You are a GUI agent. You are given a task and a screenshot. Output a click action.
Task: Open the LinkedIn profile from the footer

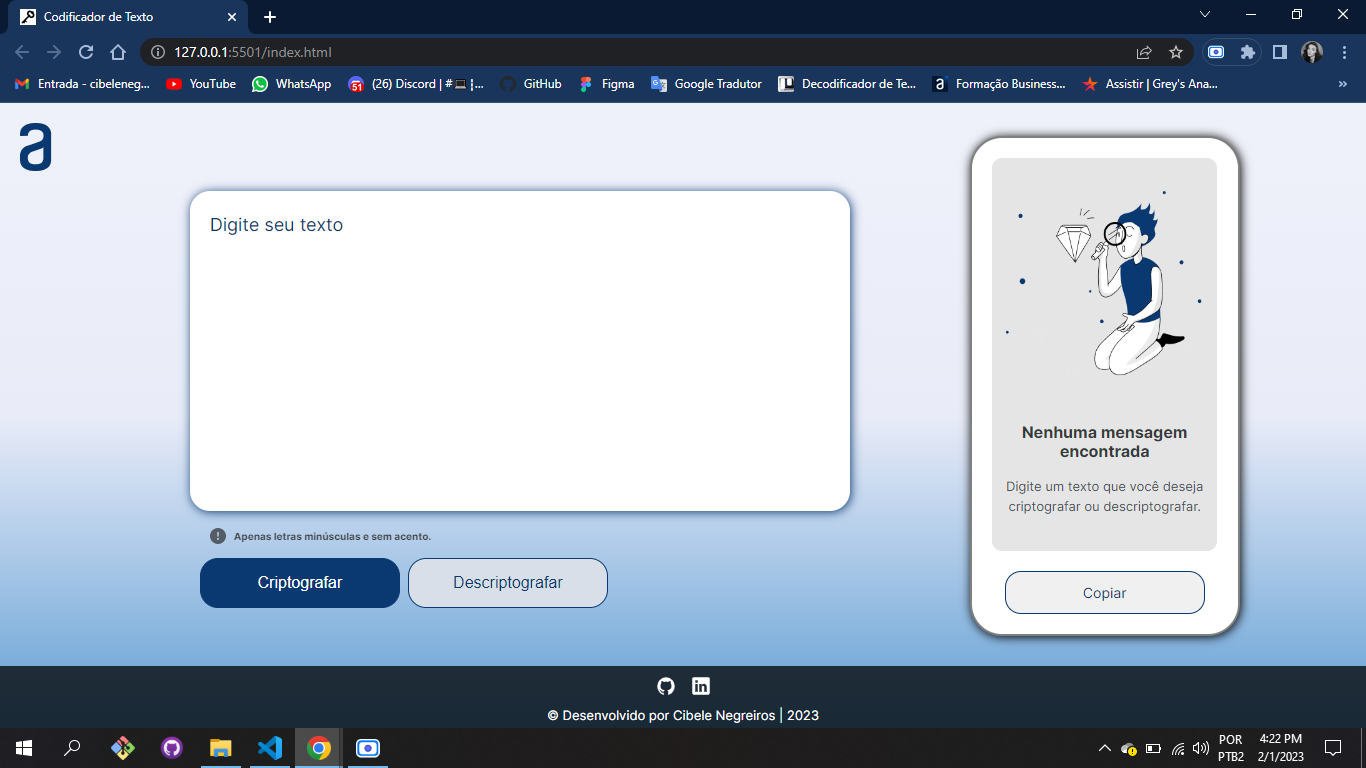click(x=701, y=685)
